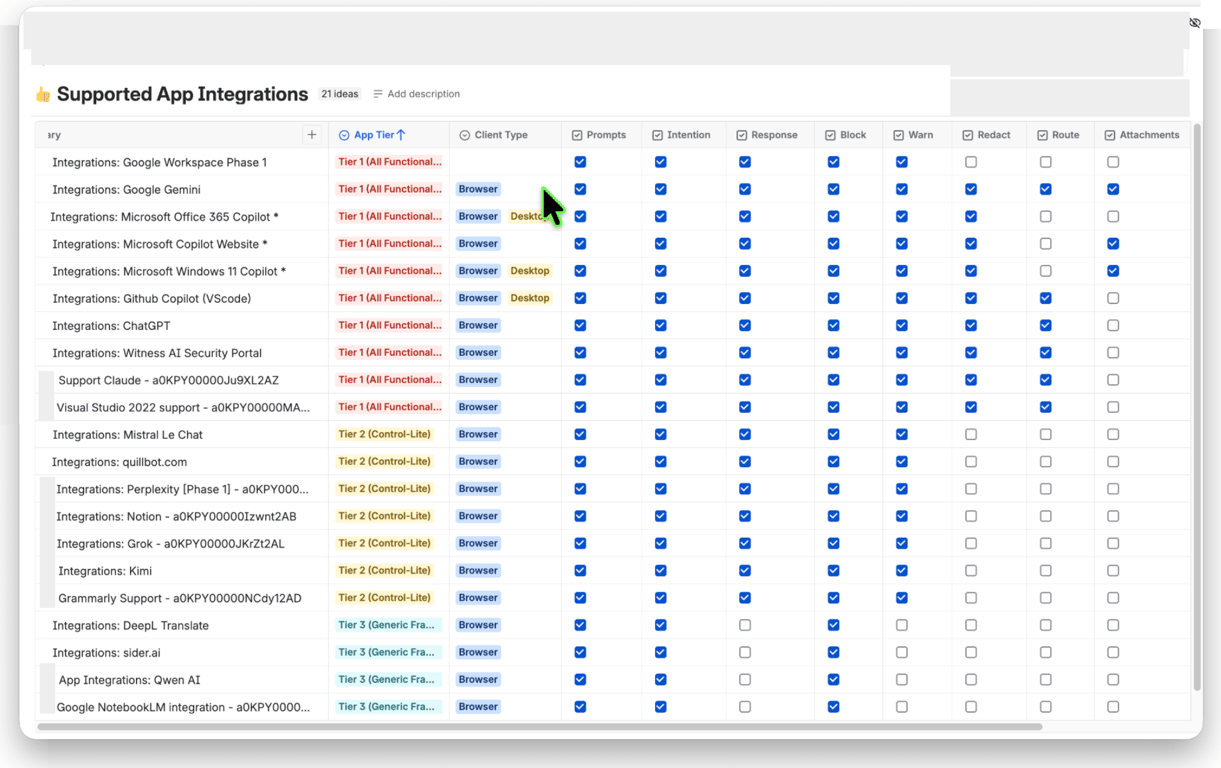
Task: Open Integrations: Google Gemini idea
Action: (126, 189)
